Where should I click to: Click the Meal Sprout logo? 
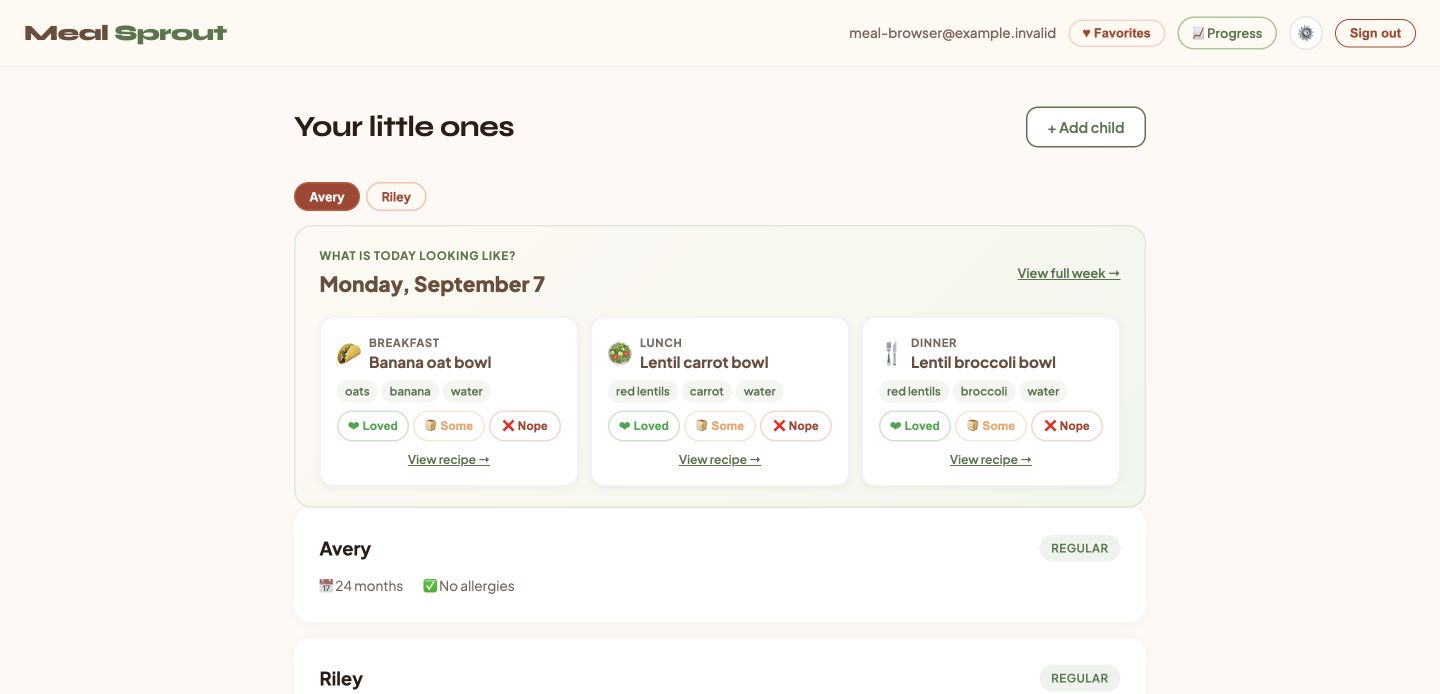[126, 33]
